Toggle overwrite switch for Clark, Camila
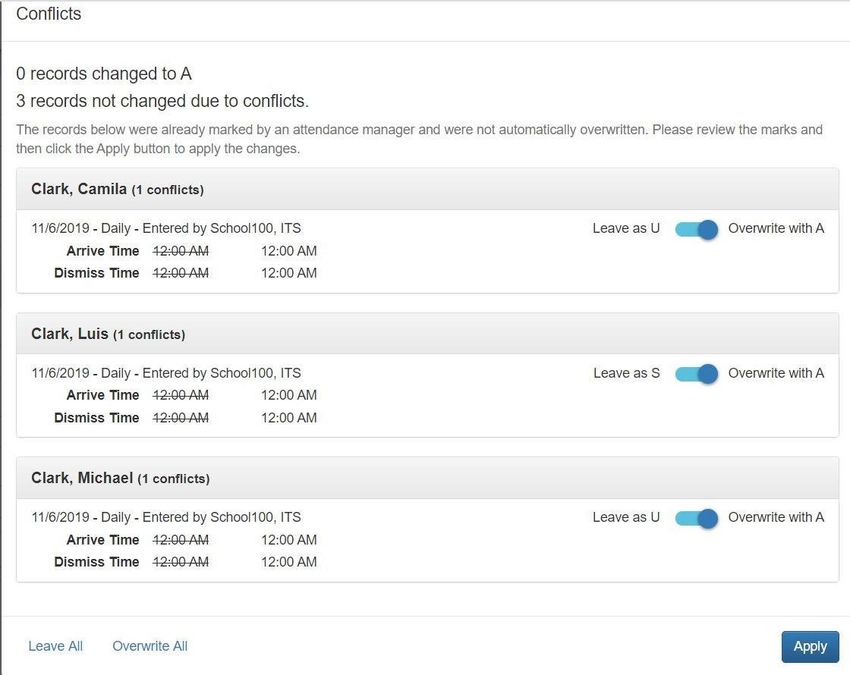This screenshot has width=850, height=675. pos(696,229)
